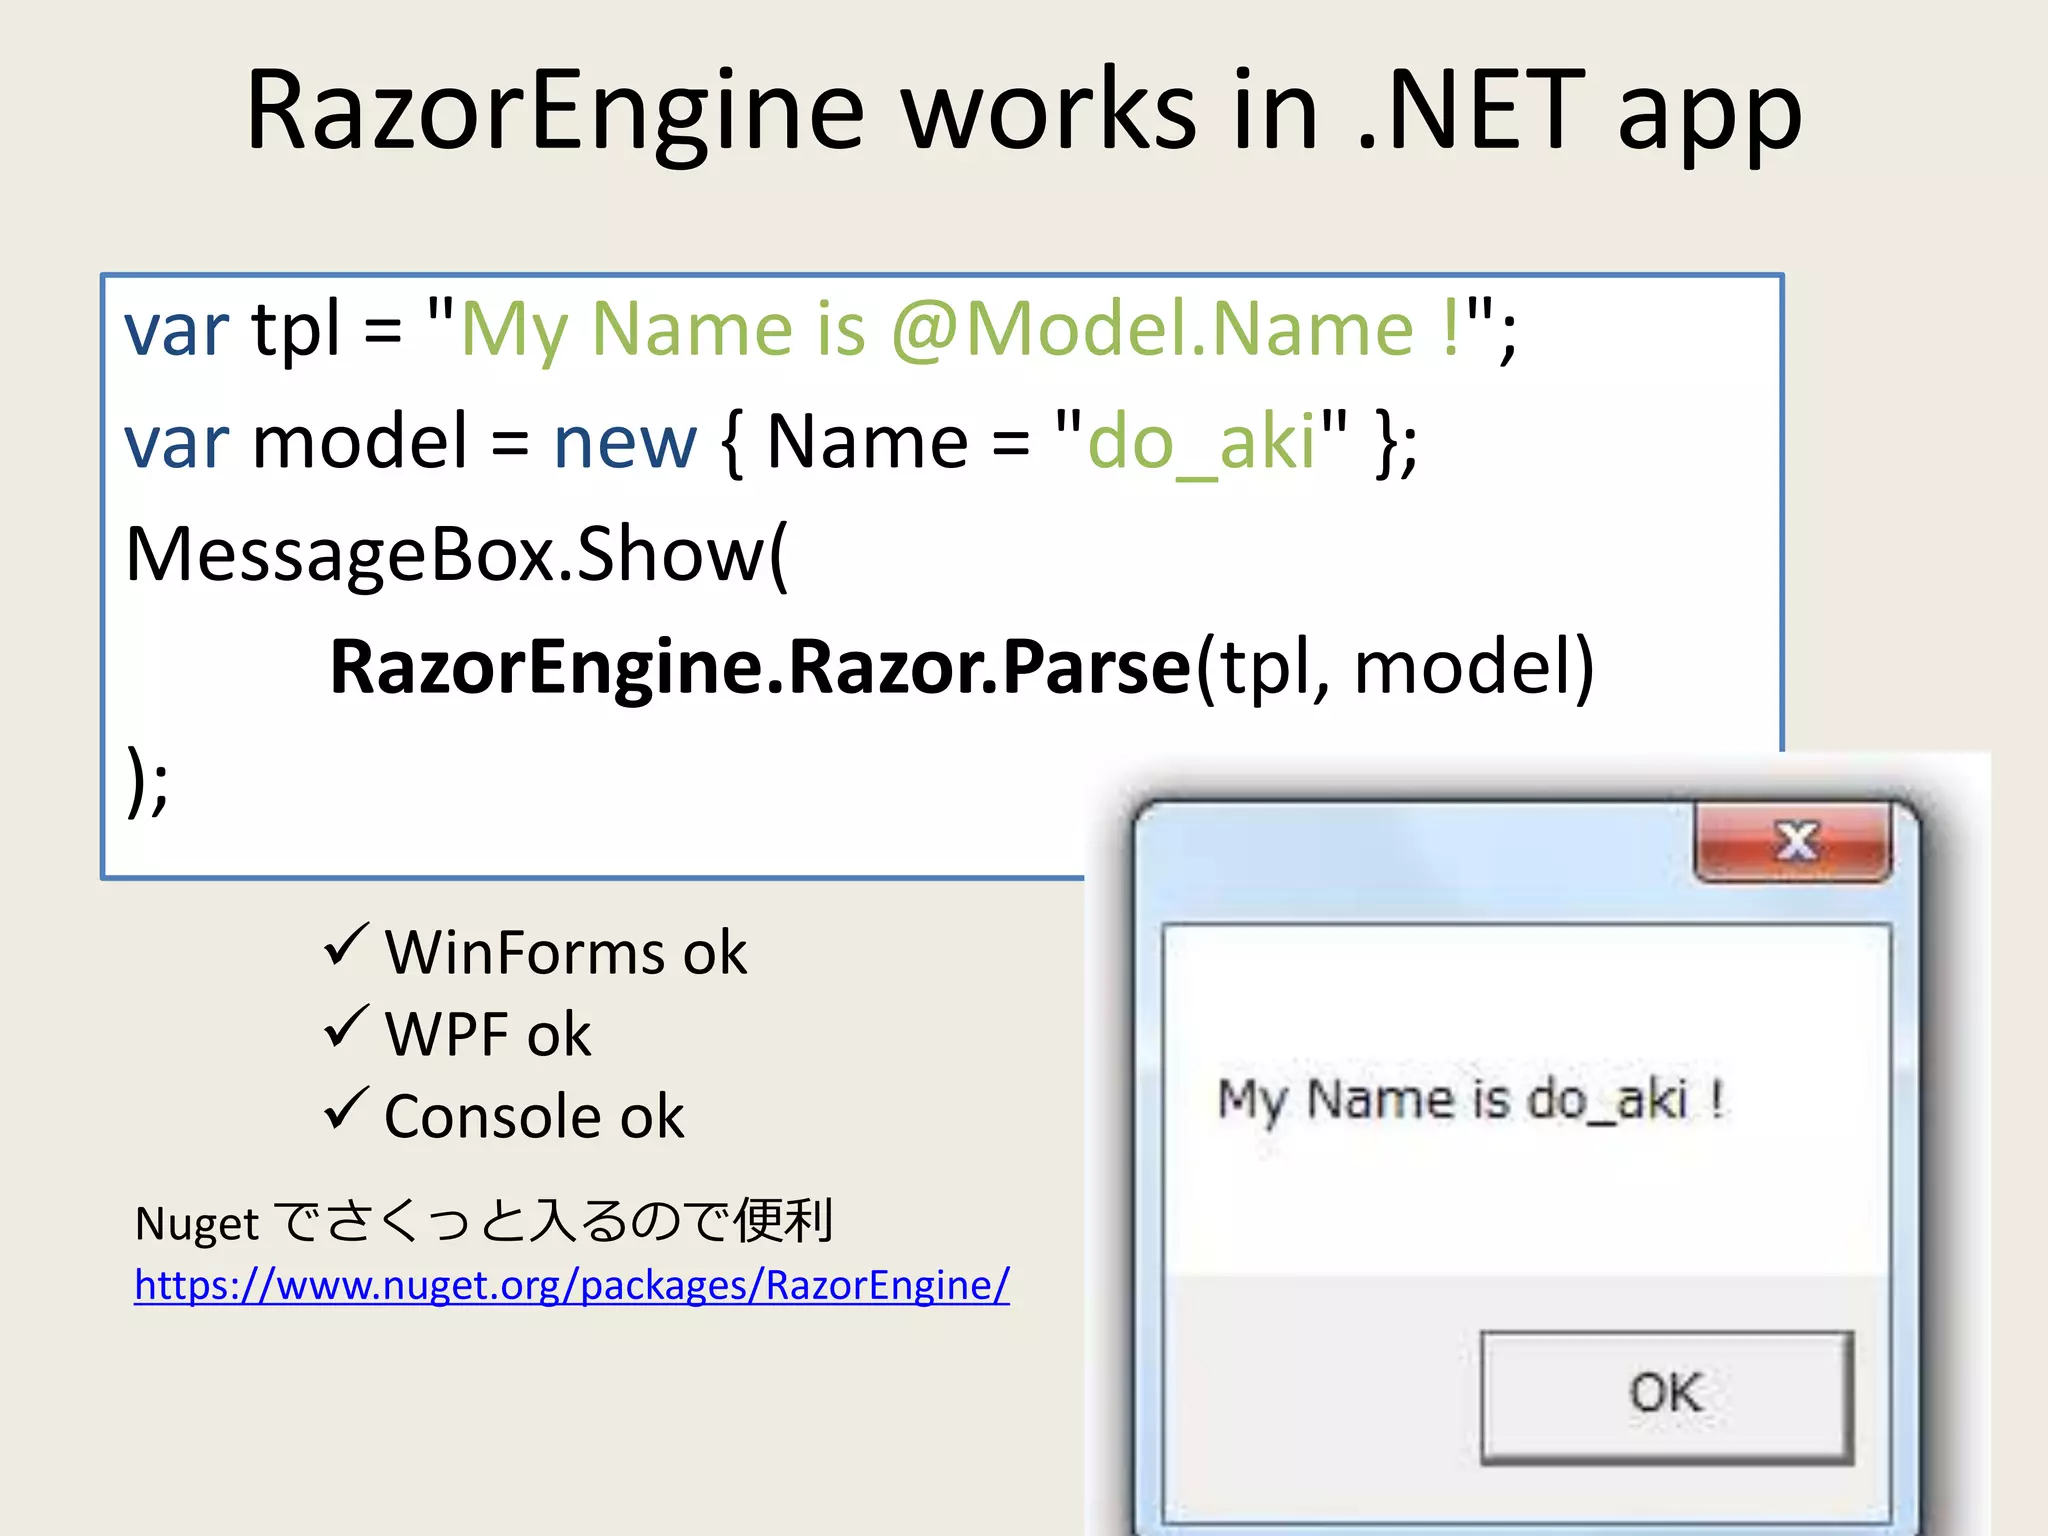Open the nuget.org RazorEngine package link
Screen dimensions: 2048x1536
point(572,1286)
